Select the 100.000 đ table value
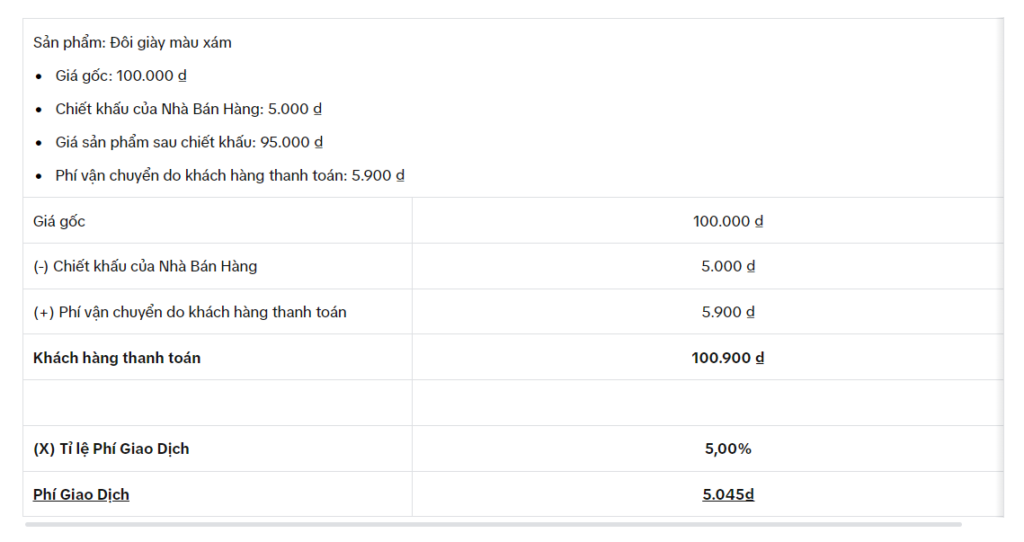The image size is (1024, 542). coord(728,221)
